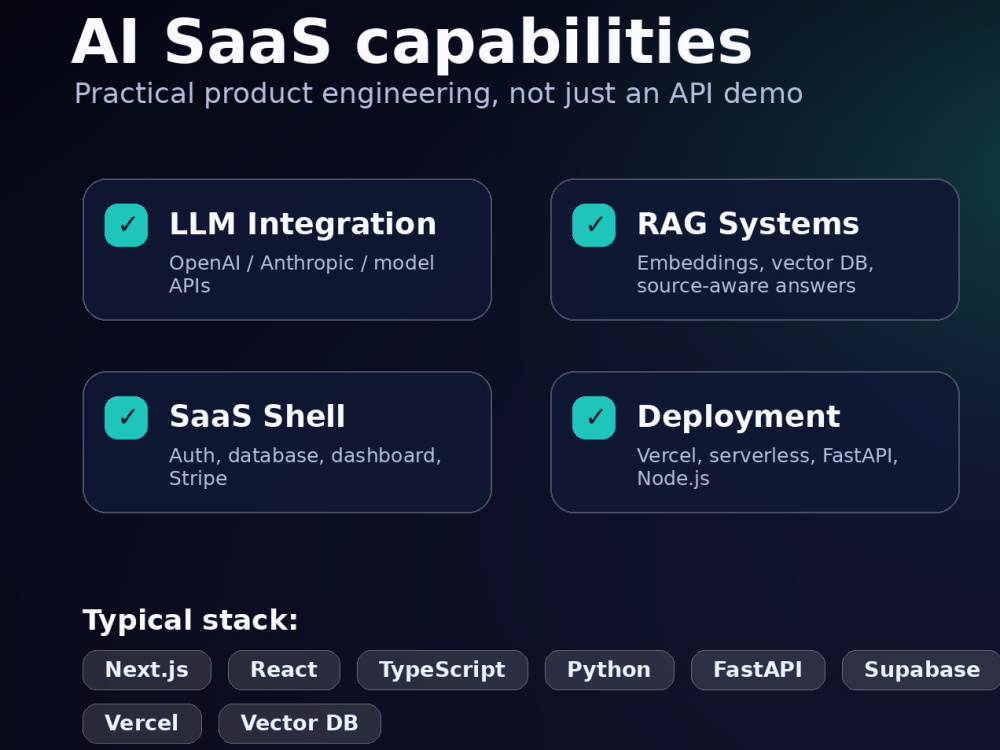
Task: Select the Vercel stack pill
Action: (142, 723)
